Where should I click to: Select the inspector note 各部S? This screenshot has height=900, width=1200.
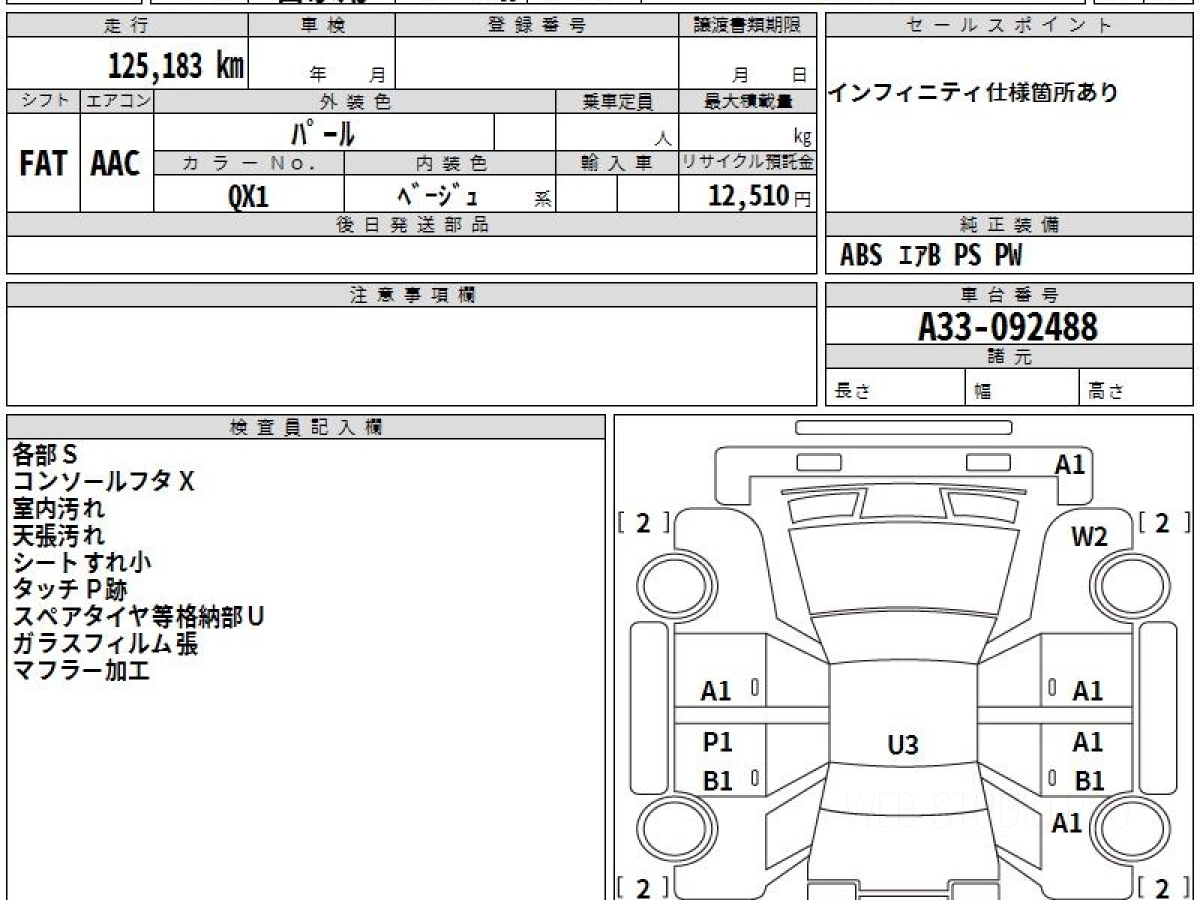(45, 454)
